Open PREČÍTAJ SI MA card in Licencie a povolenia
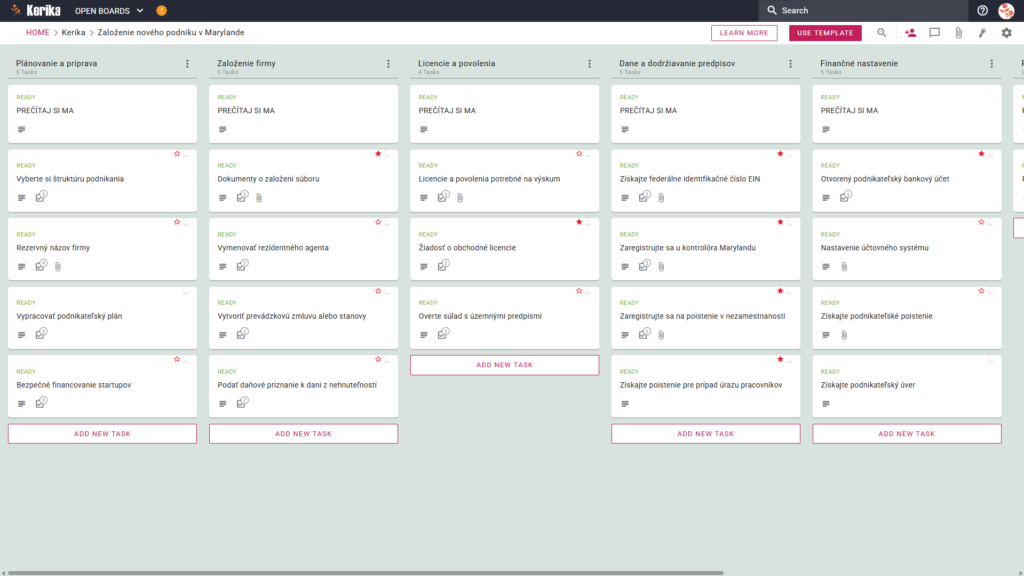The width and height of the screenshot is (1024, 576). [505, 114]
